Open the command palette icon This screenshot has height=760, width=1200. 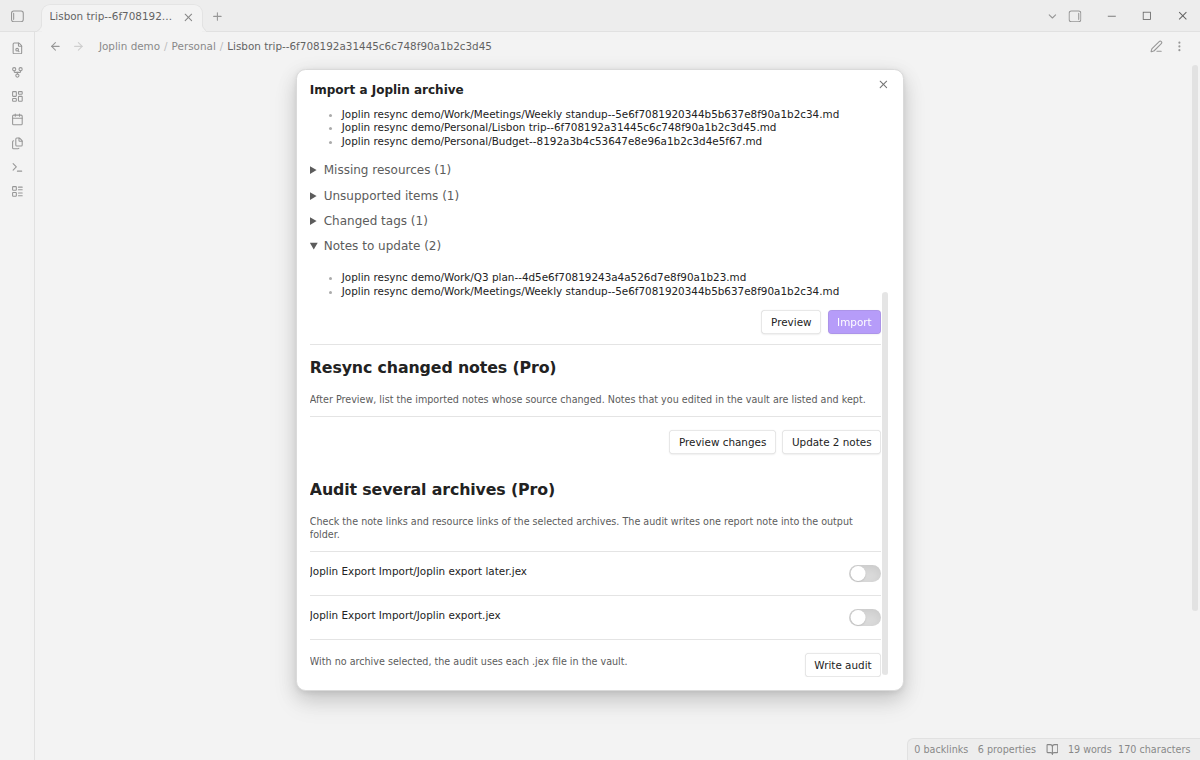tap(17, 167)
